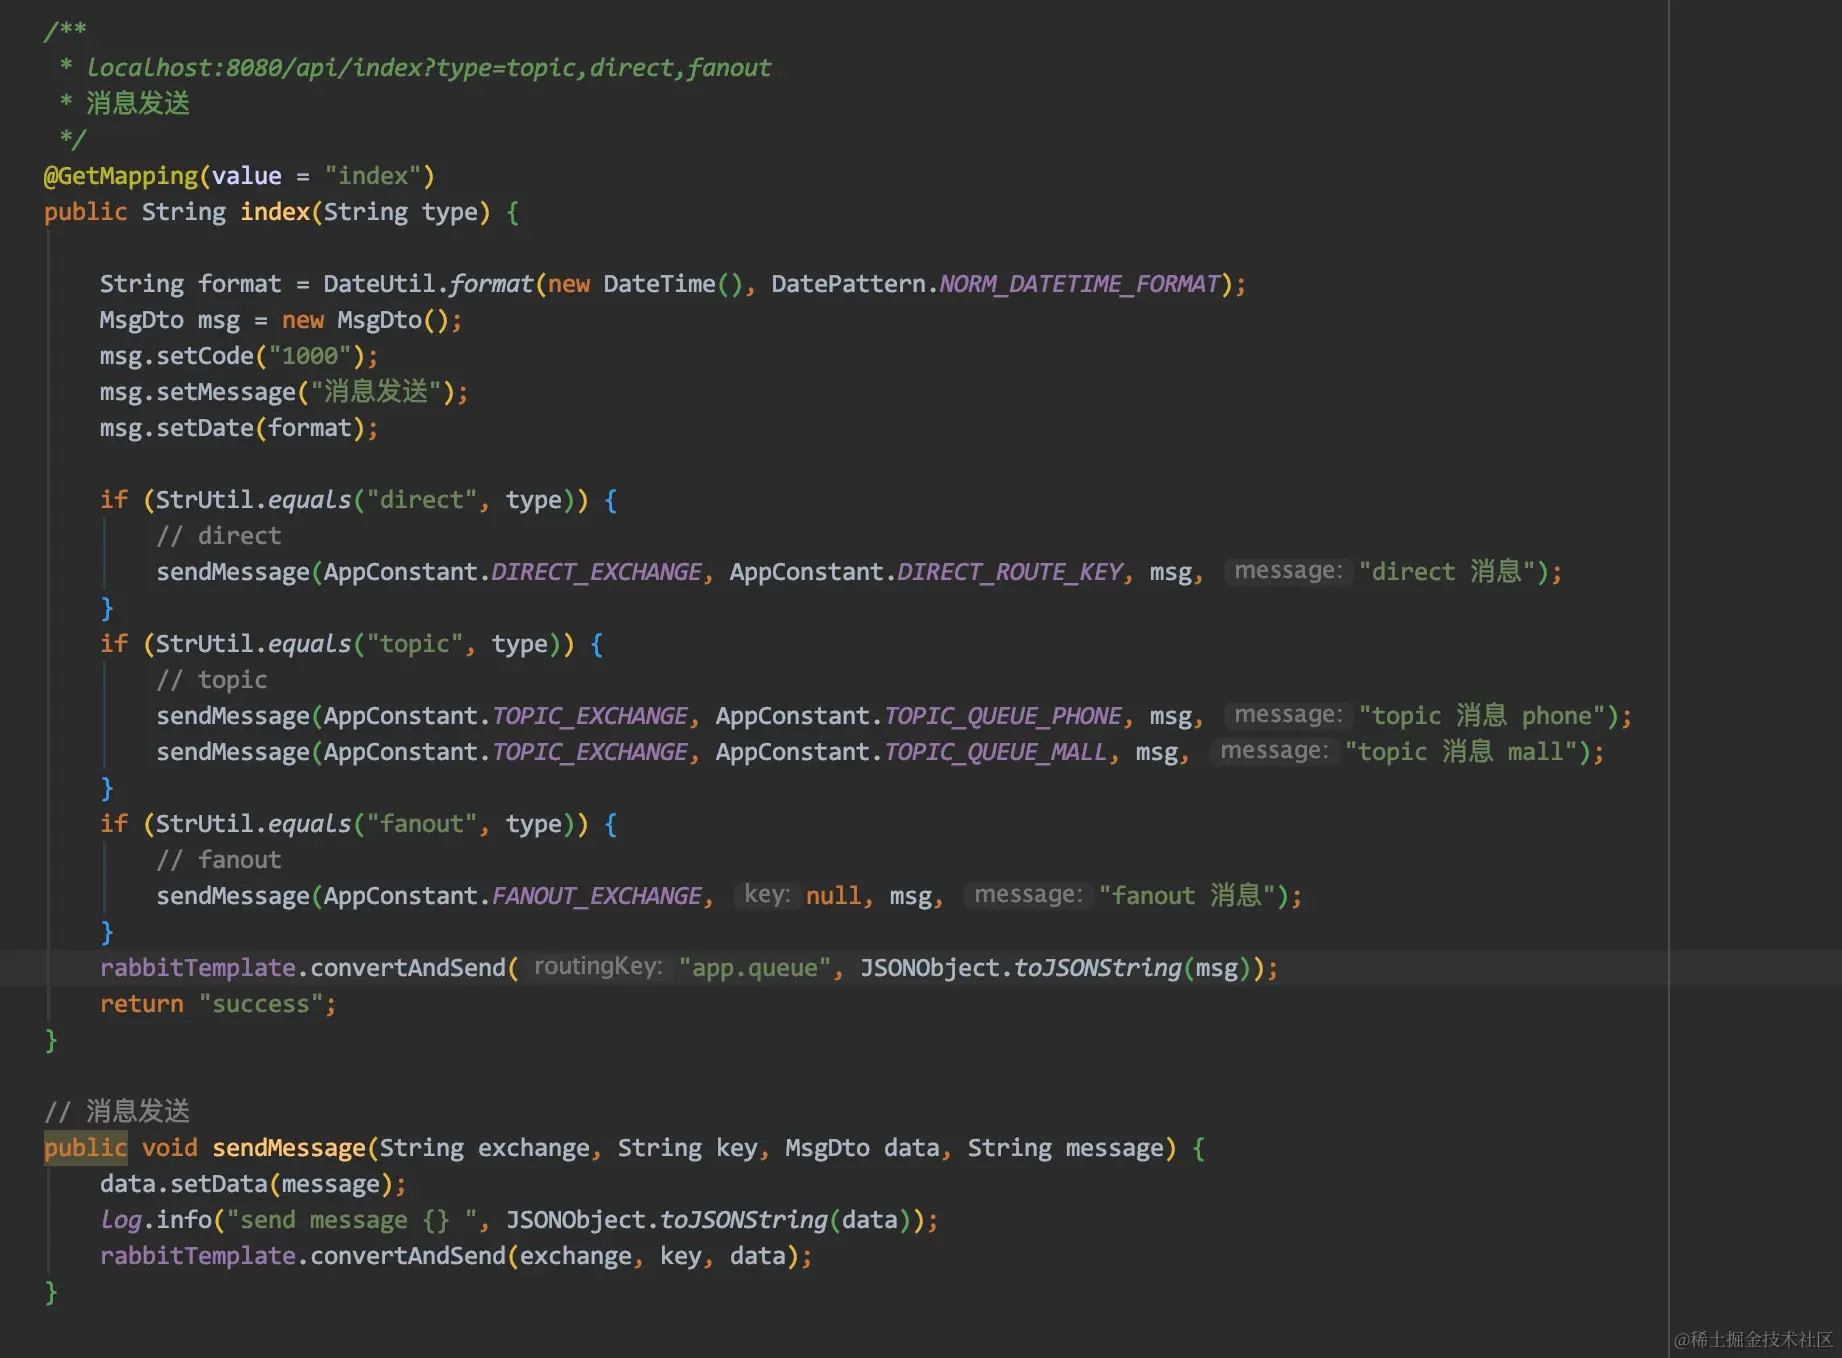The image size is (1842, 1358).
Task: Click FANOUT_EXCHANGE constant
Action: [596, 896]
